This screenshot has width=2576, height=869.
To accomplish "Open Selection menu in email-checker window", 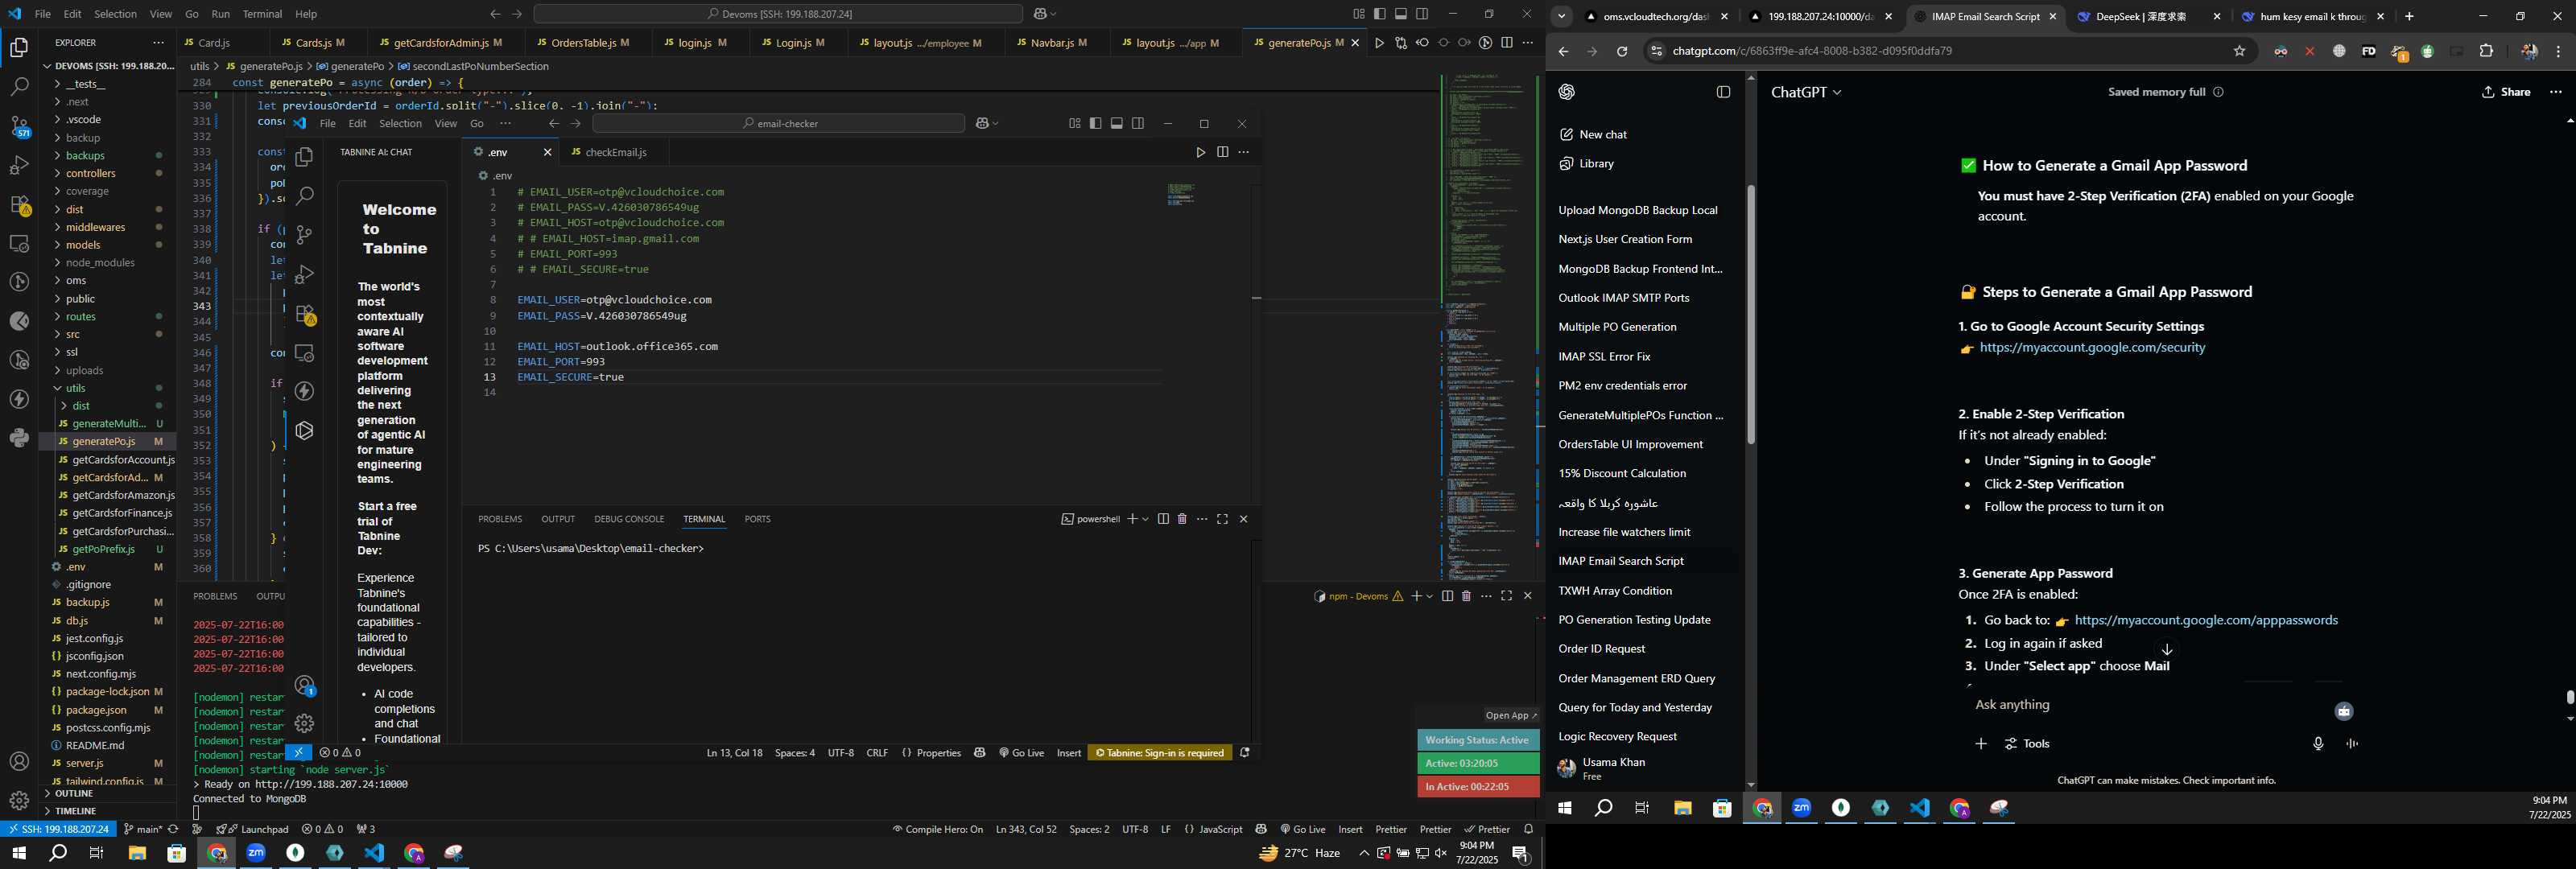I will [400, 124].
